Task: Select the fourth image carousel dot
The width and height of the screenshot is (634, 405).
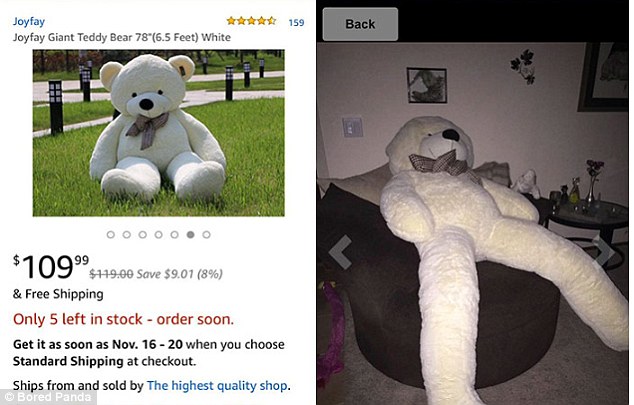Action: tap(158, 235)
